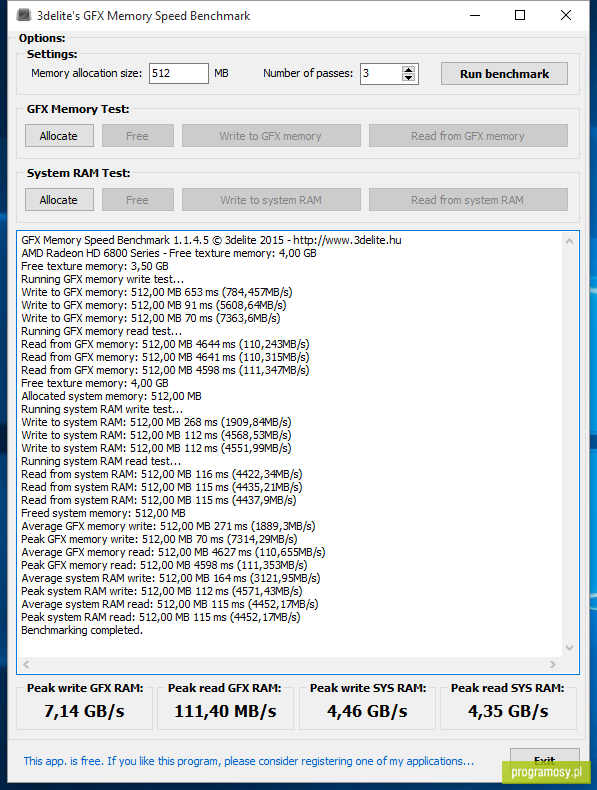Viewport: 597px width, 790px height.
Task: Click log line 'Free texture memory: 3,50 GB'
Action: tap(95, 266)
